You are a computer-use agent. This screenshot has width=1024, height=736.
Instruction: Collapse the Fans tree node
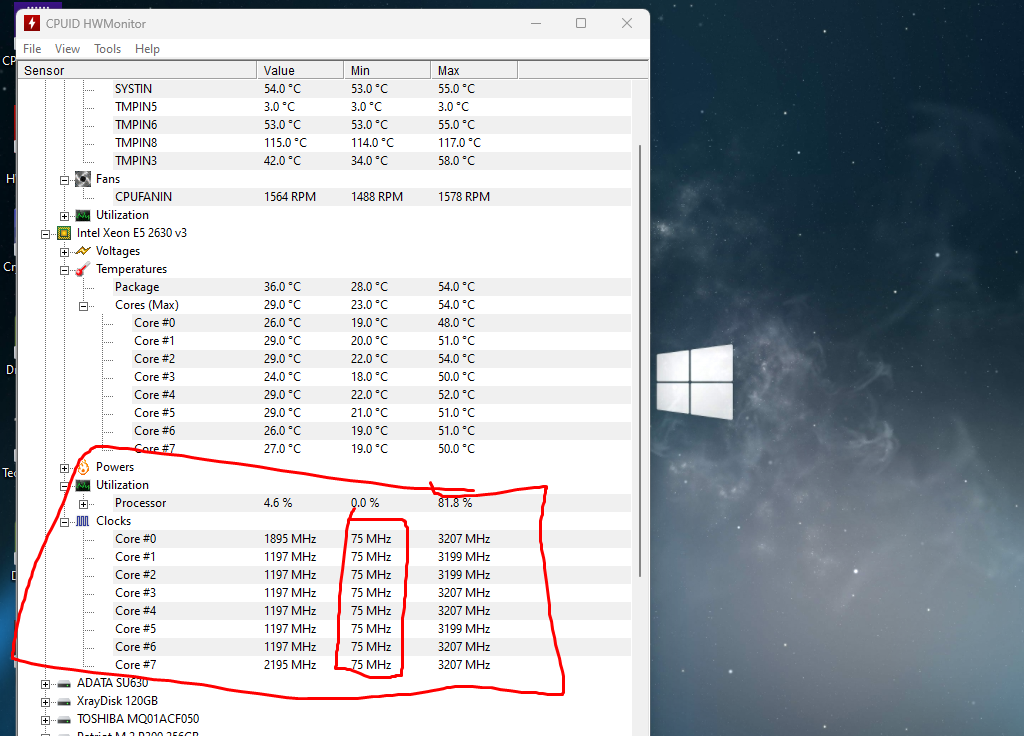pyautogui.click(x=64, y=180)
